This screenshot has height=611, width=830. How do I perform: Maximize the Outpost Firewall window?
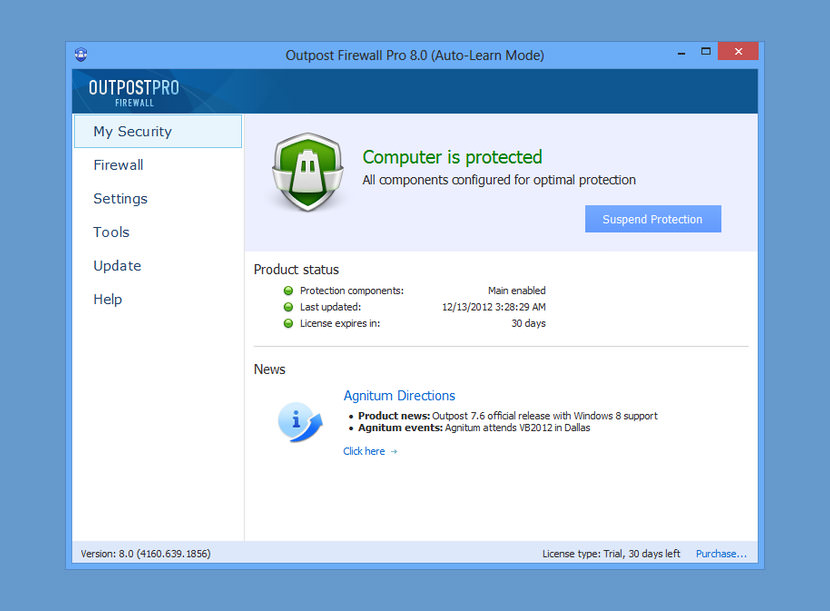tap(706, 51)
